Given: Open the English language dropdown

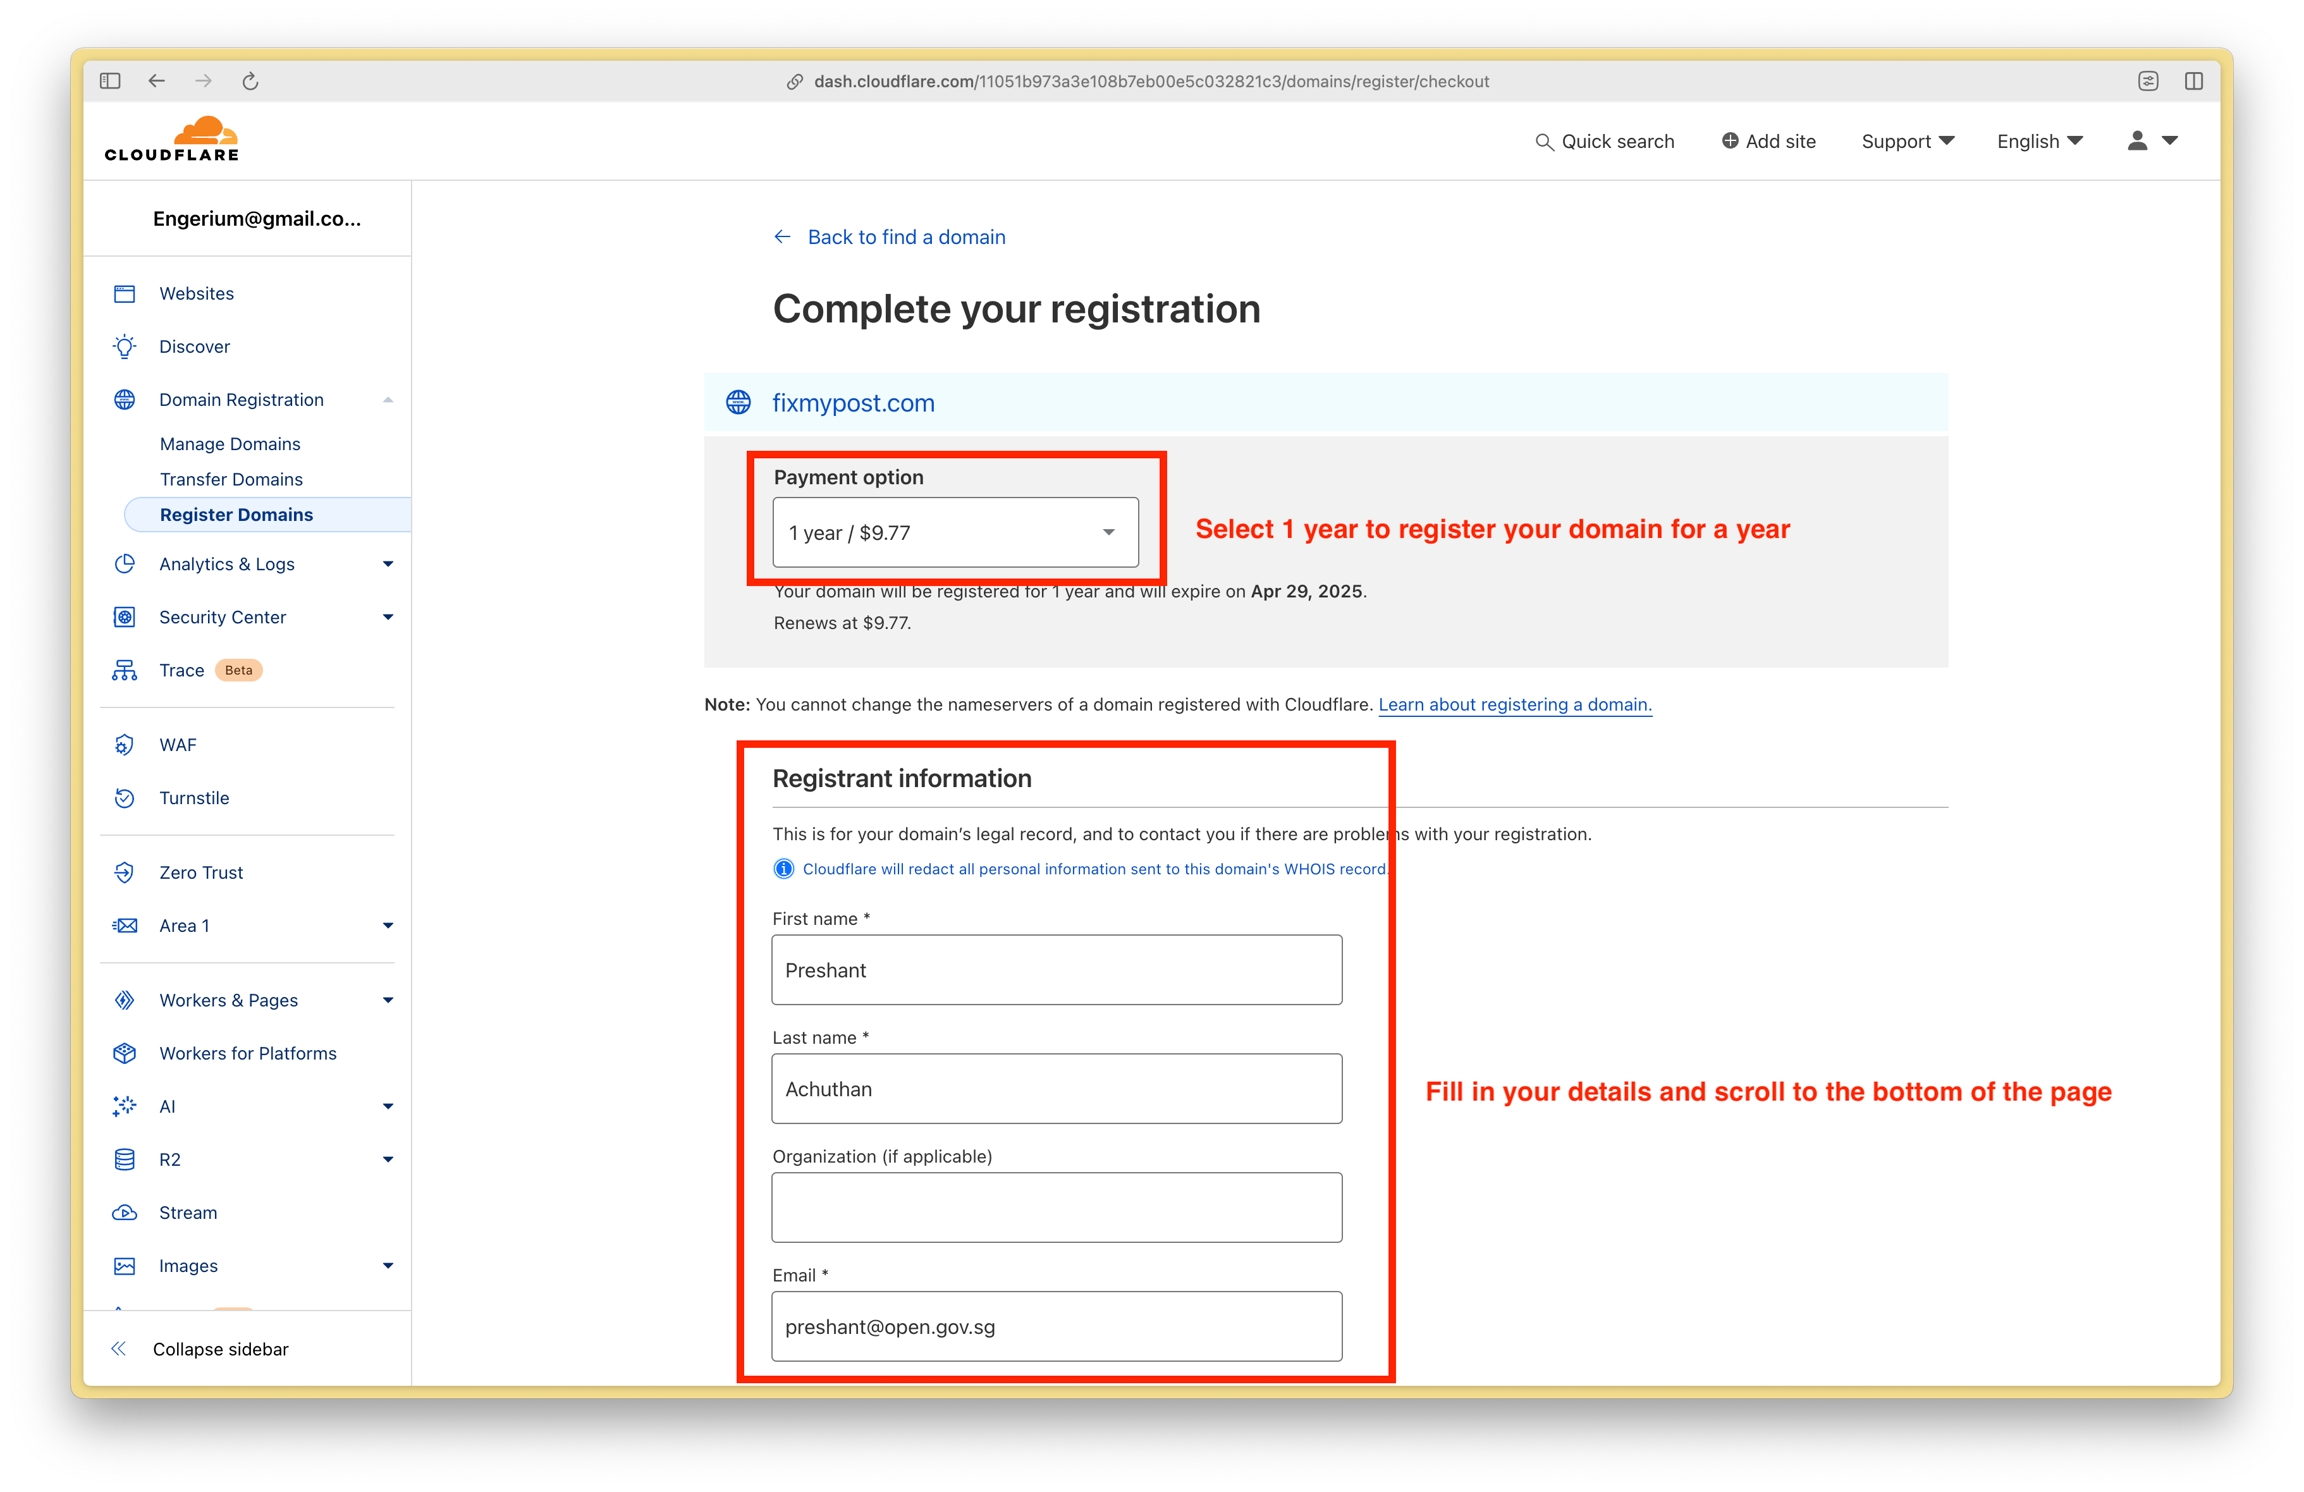Looking at the screenshot, I should [x=2039, y=141].
